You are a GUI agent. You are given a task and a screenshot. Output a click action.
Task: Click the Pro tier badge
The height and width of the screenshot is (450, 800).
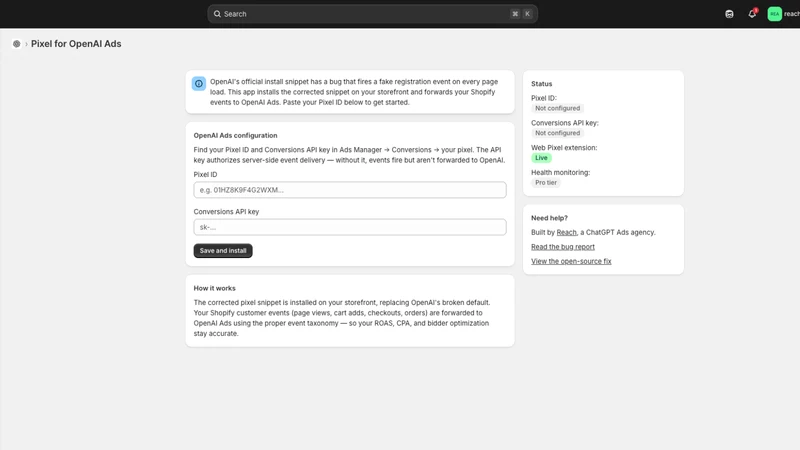coord(546,183)
